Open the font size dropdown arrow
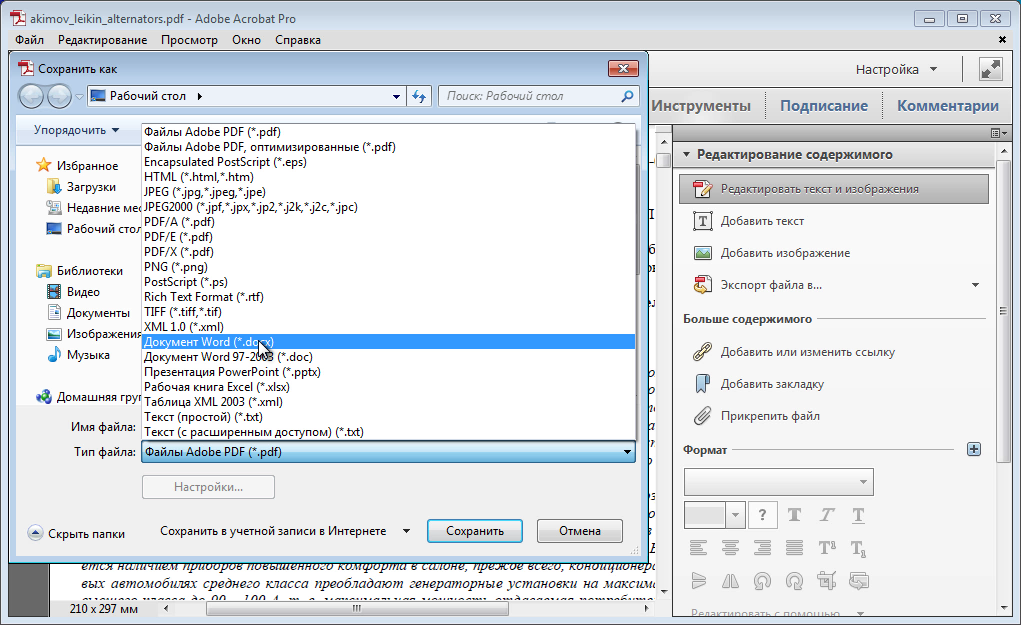Image resolution: width=1021 pixels, height=625 pixels. (735, 516)
